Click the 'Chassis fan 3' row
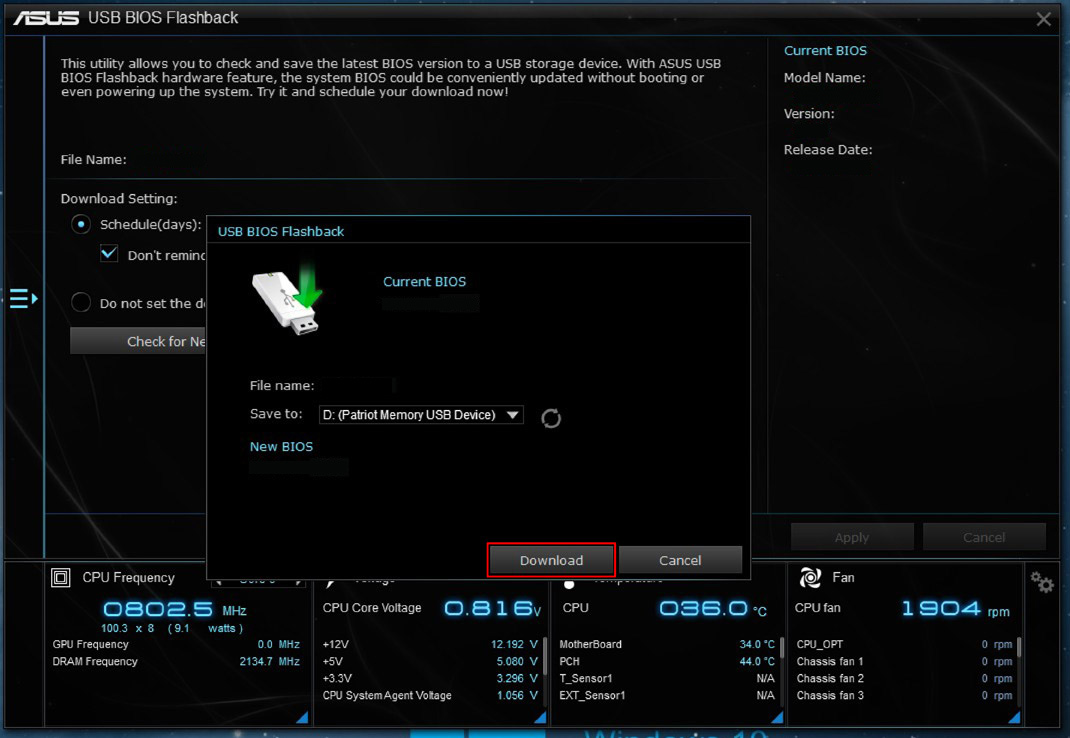 (x=904, y=696)
